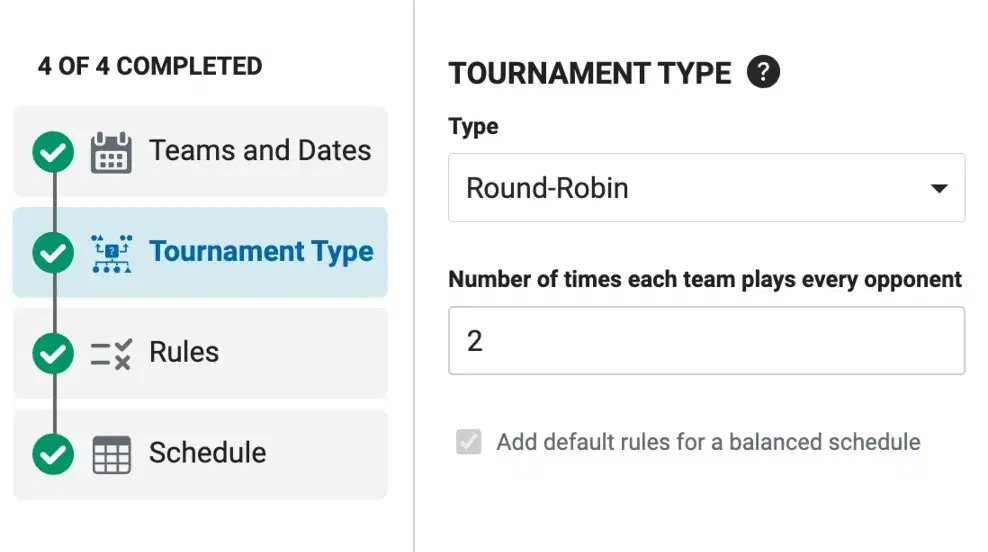Go to the Teams and Dates step
The height and width of the screenshot is (552, 988).
tap(200, 151)
